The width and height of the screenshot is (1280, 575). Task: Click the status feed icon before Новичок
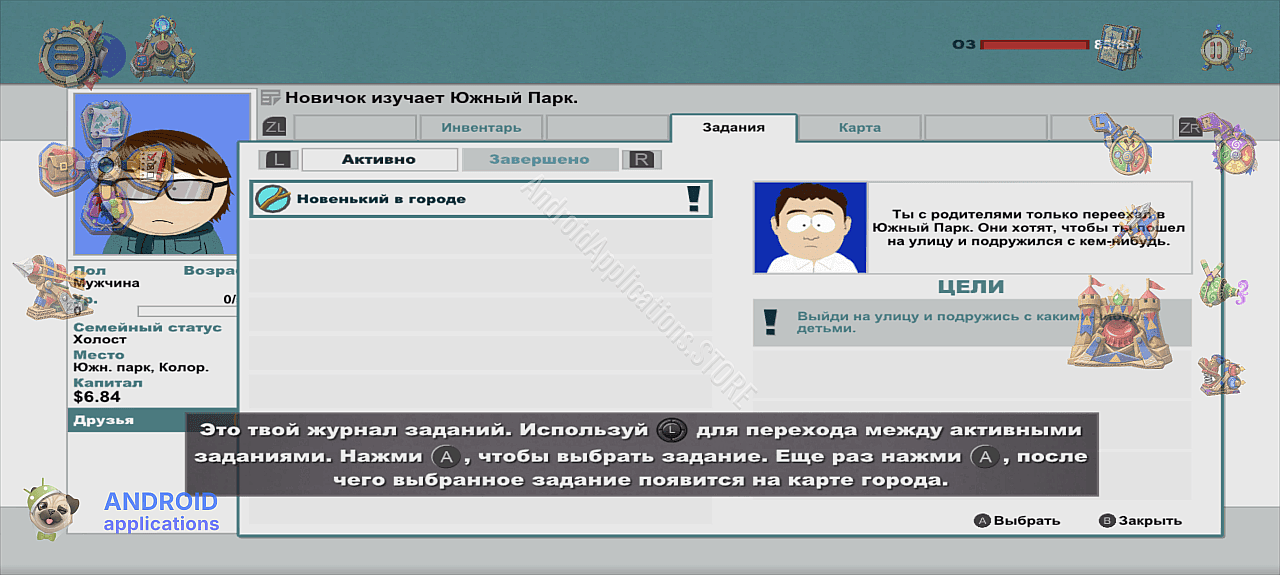271,98
